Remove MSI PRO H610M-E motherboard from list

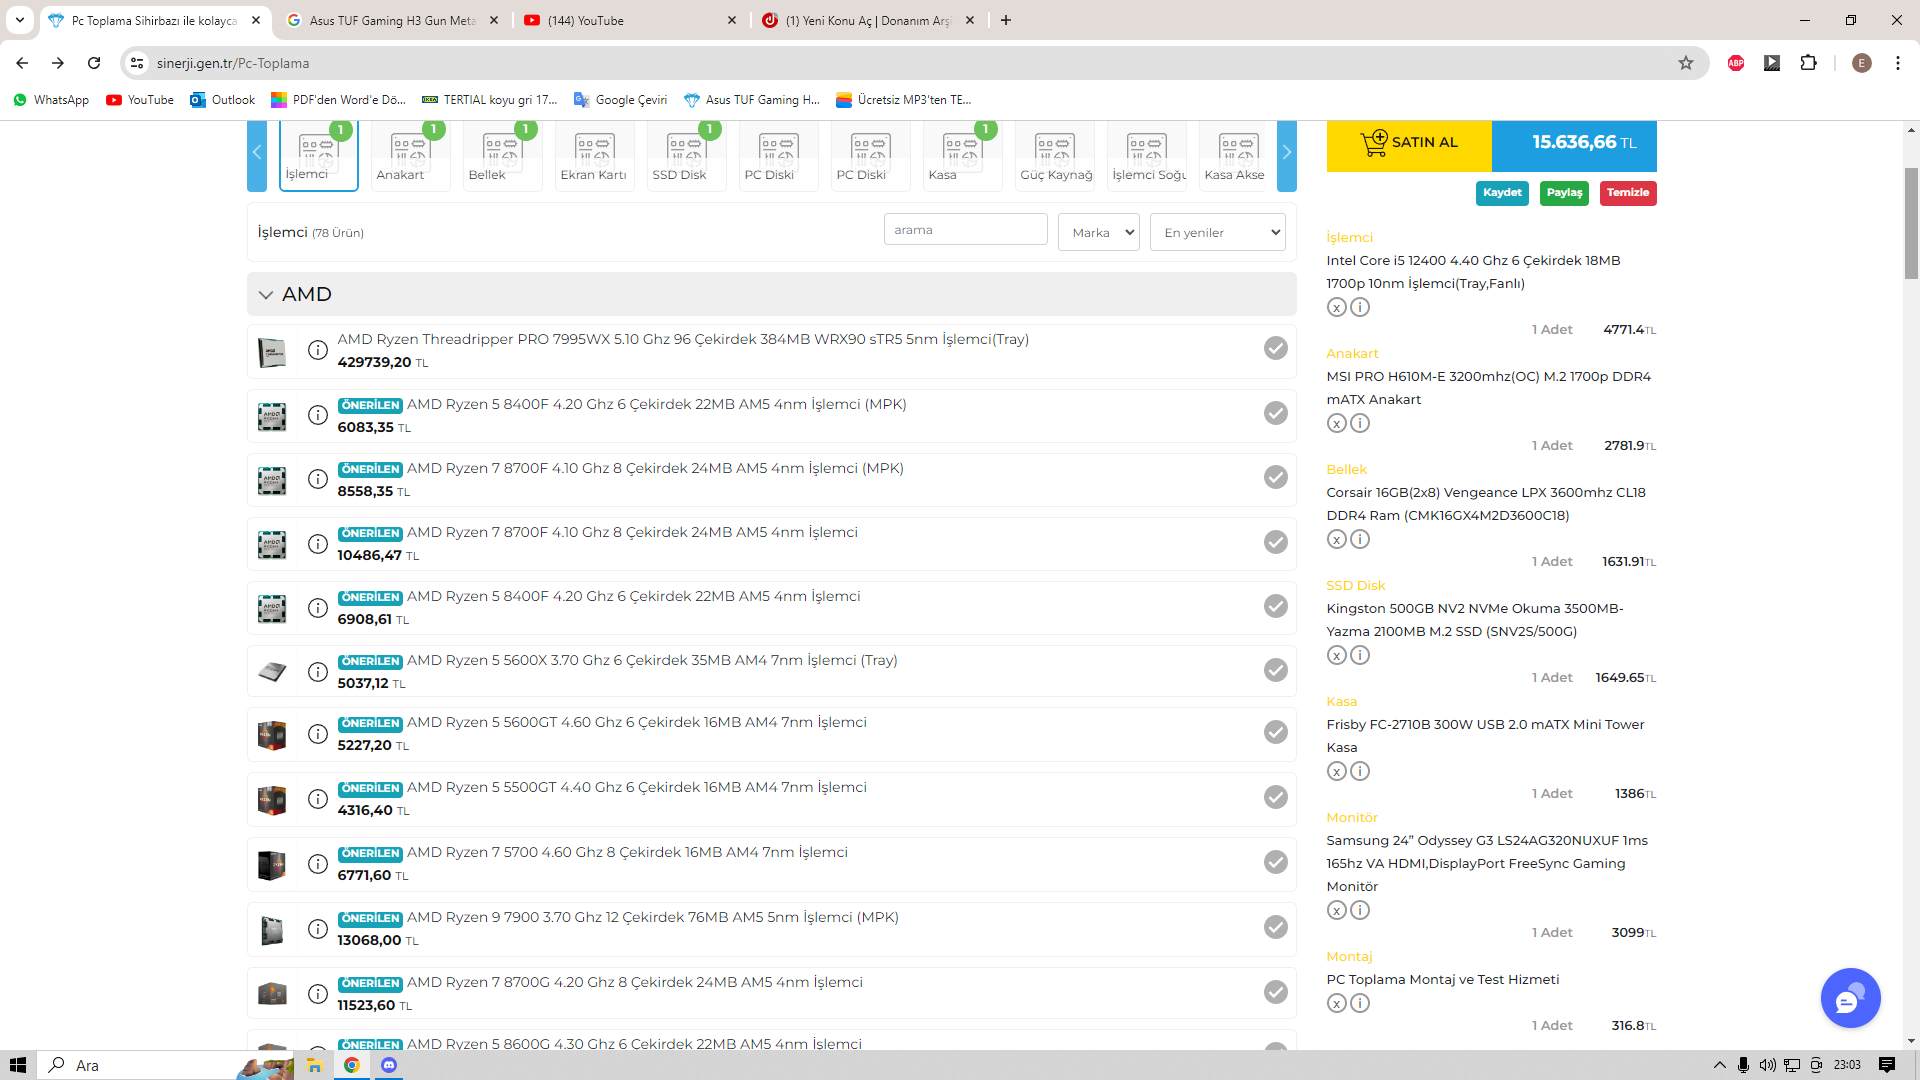1337,423
